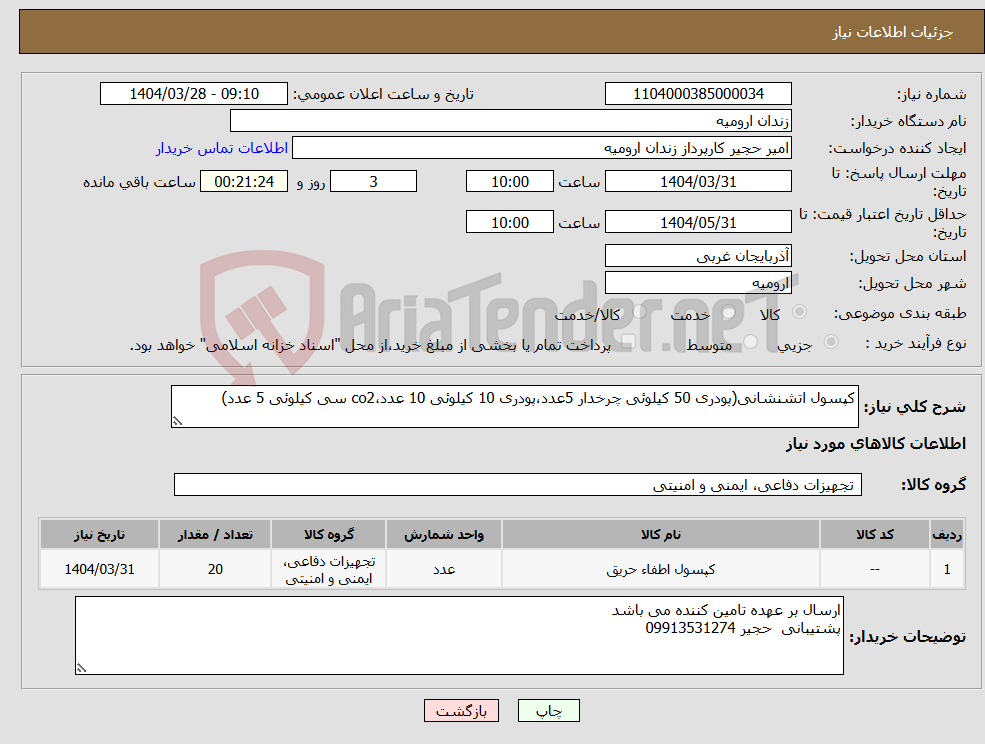Click the need number field 1104000385000034
This screenshot has height=744, width=985.
pyautogui.click(x=698, y=94)
